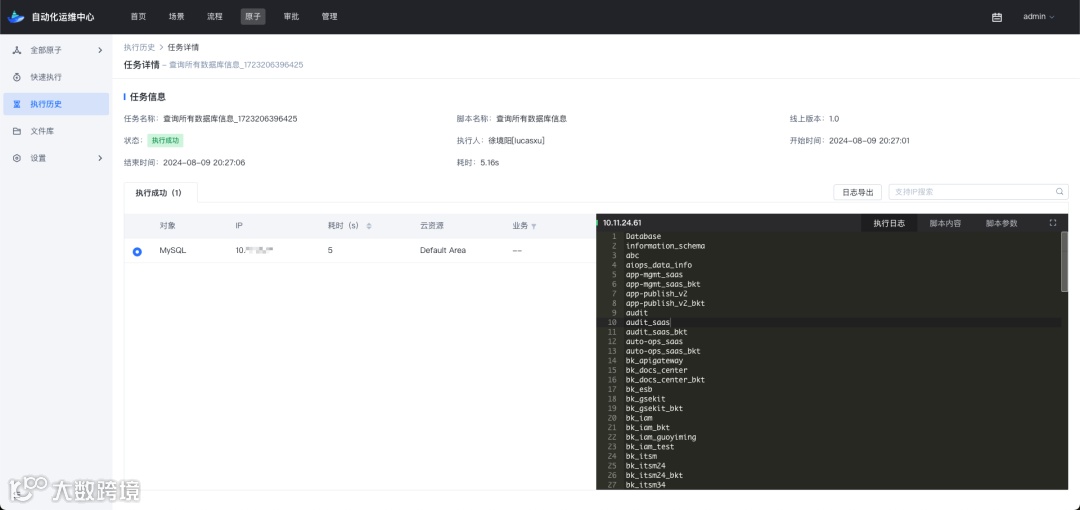This screenshot has width=1080, height=510.
Task: Open the admin user dropdown
Action: tap(1038, 17)
